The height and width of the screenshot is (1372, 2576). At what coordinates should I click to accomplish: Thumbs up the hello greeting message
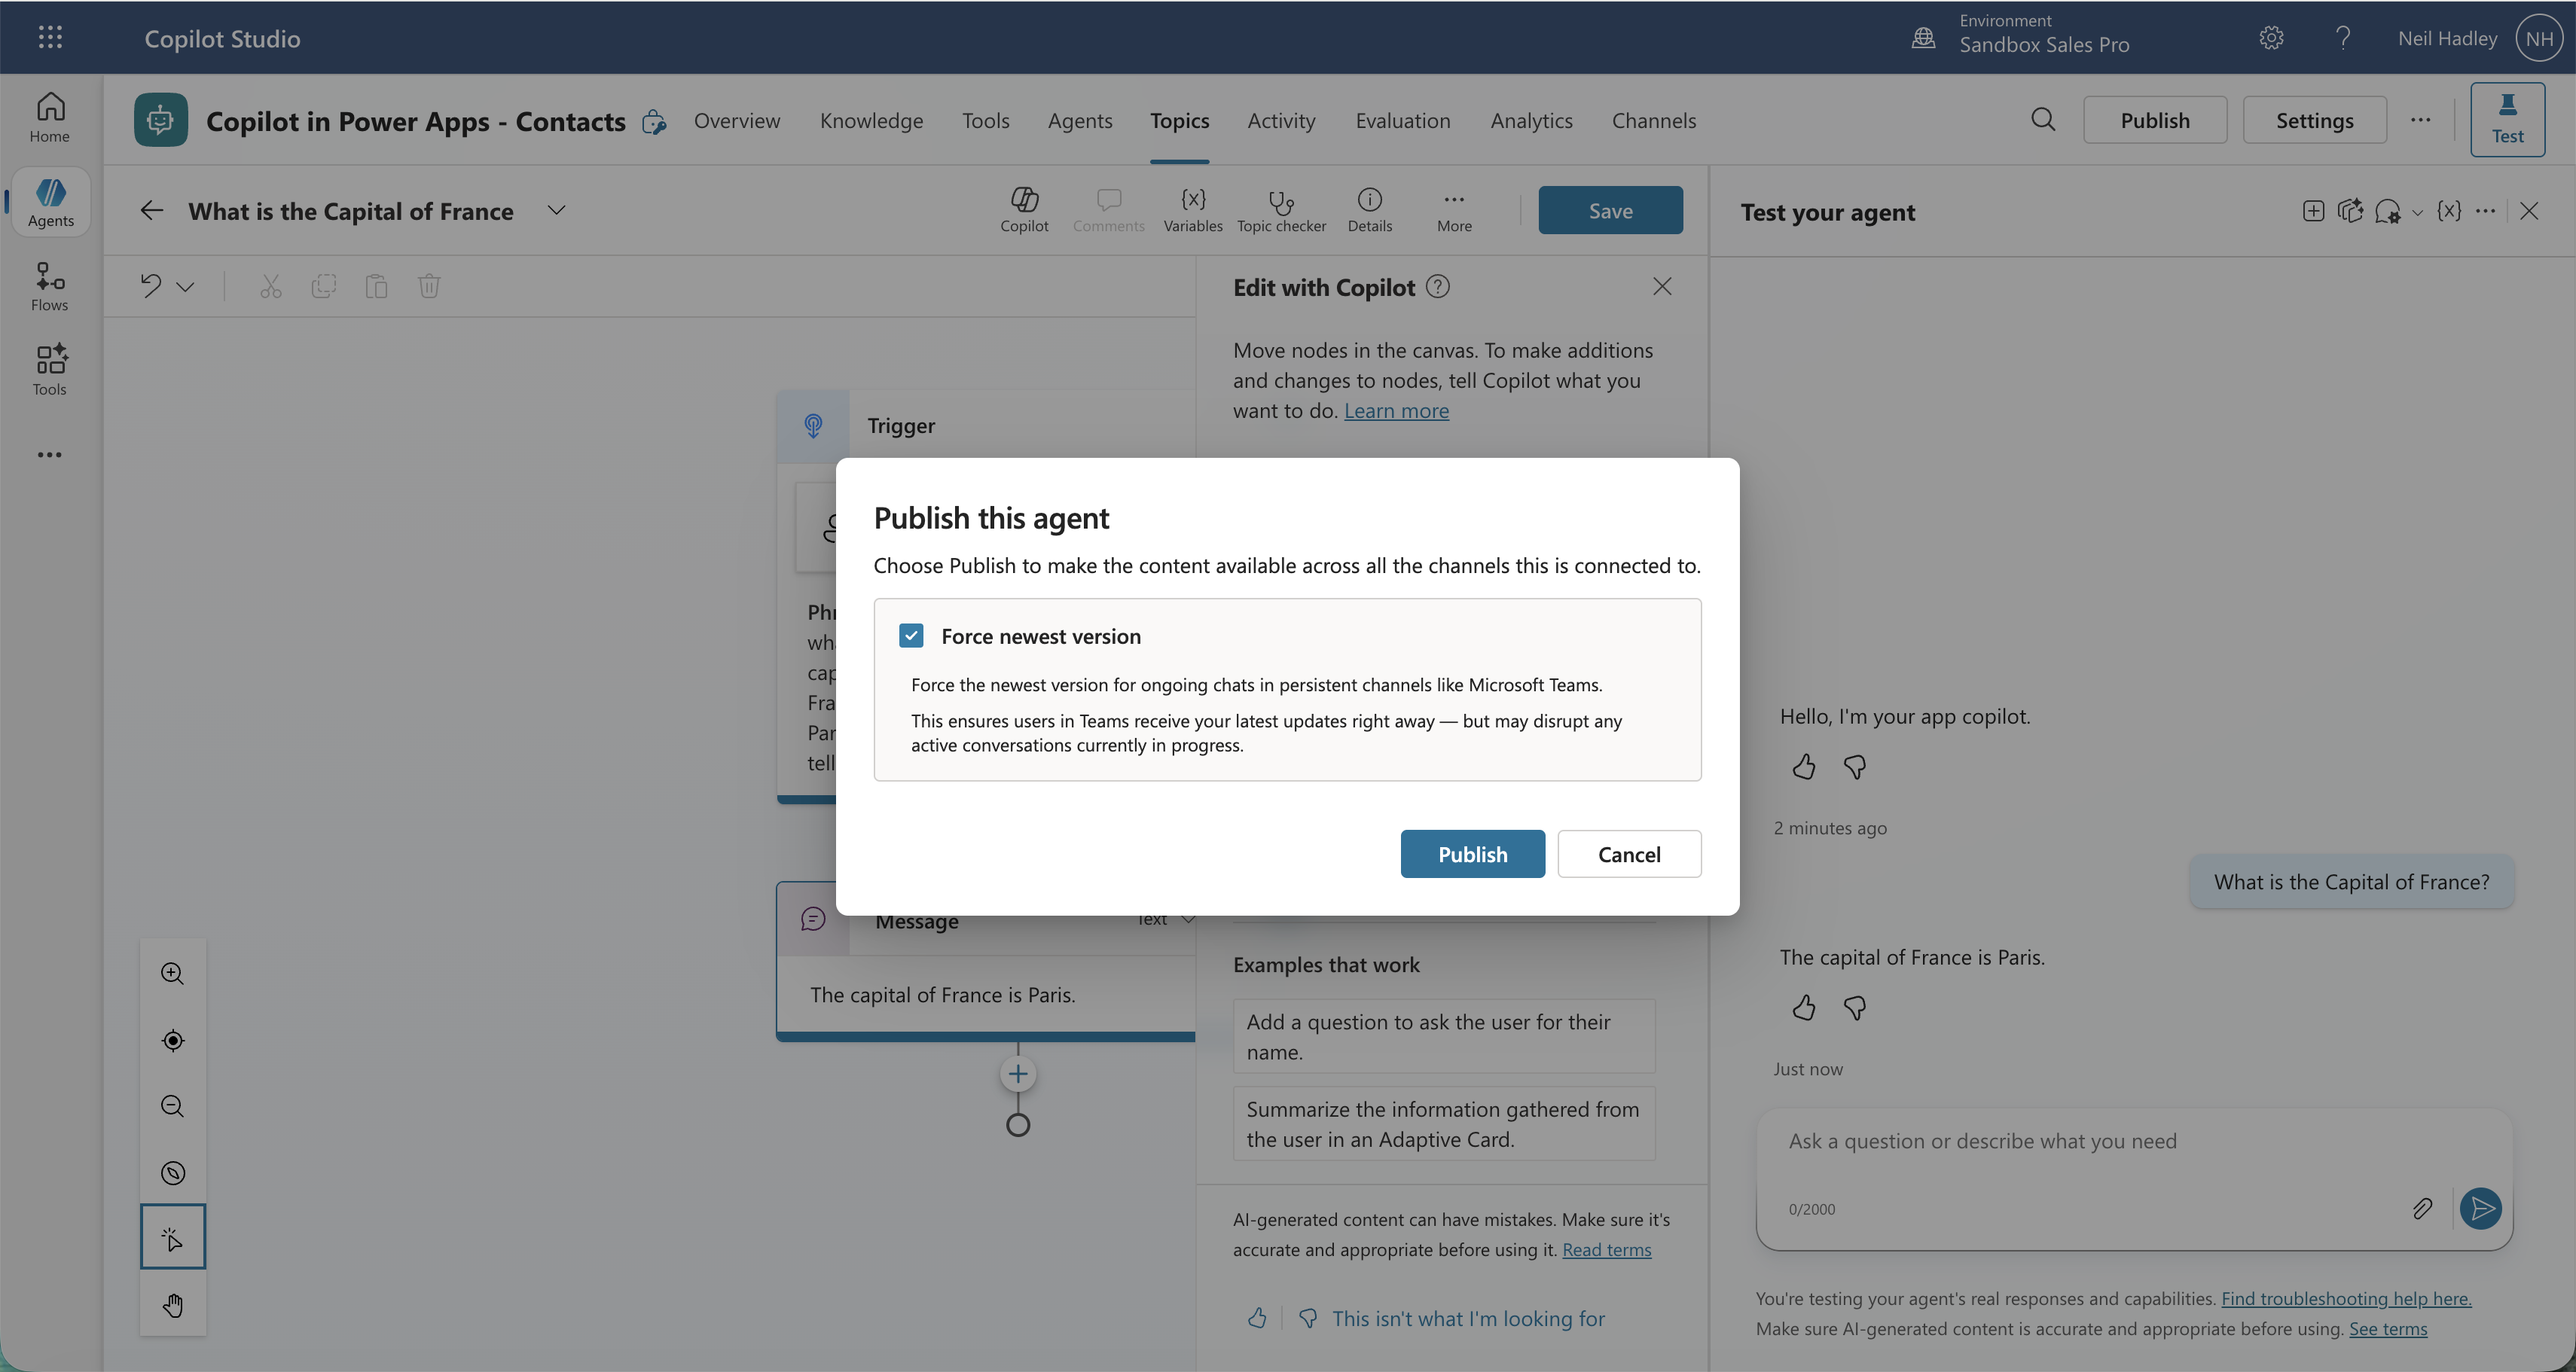point(1803,766)
